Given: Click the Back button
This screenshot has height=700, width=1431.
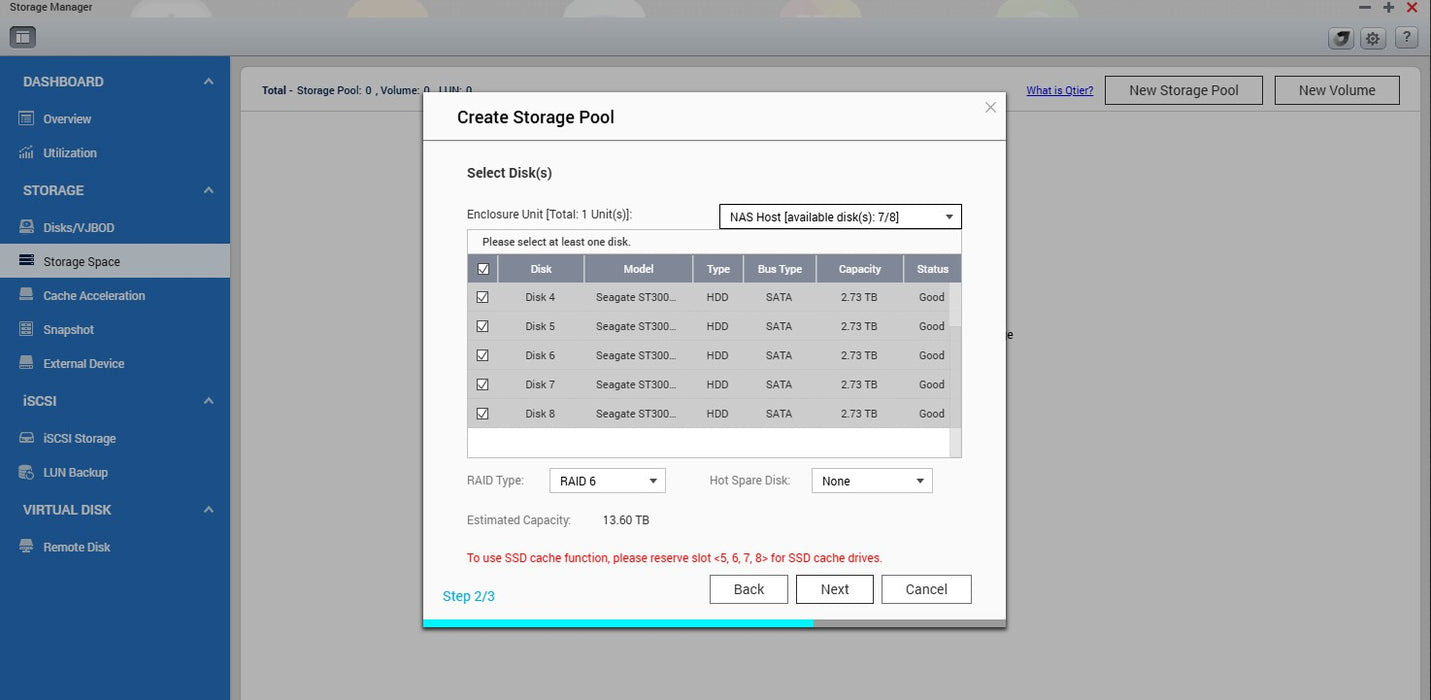Looking at the screenshot, I should (749, 589).
